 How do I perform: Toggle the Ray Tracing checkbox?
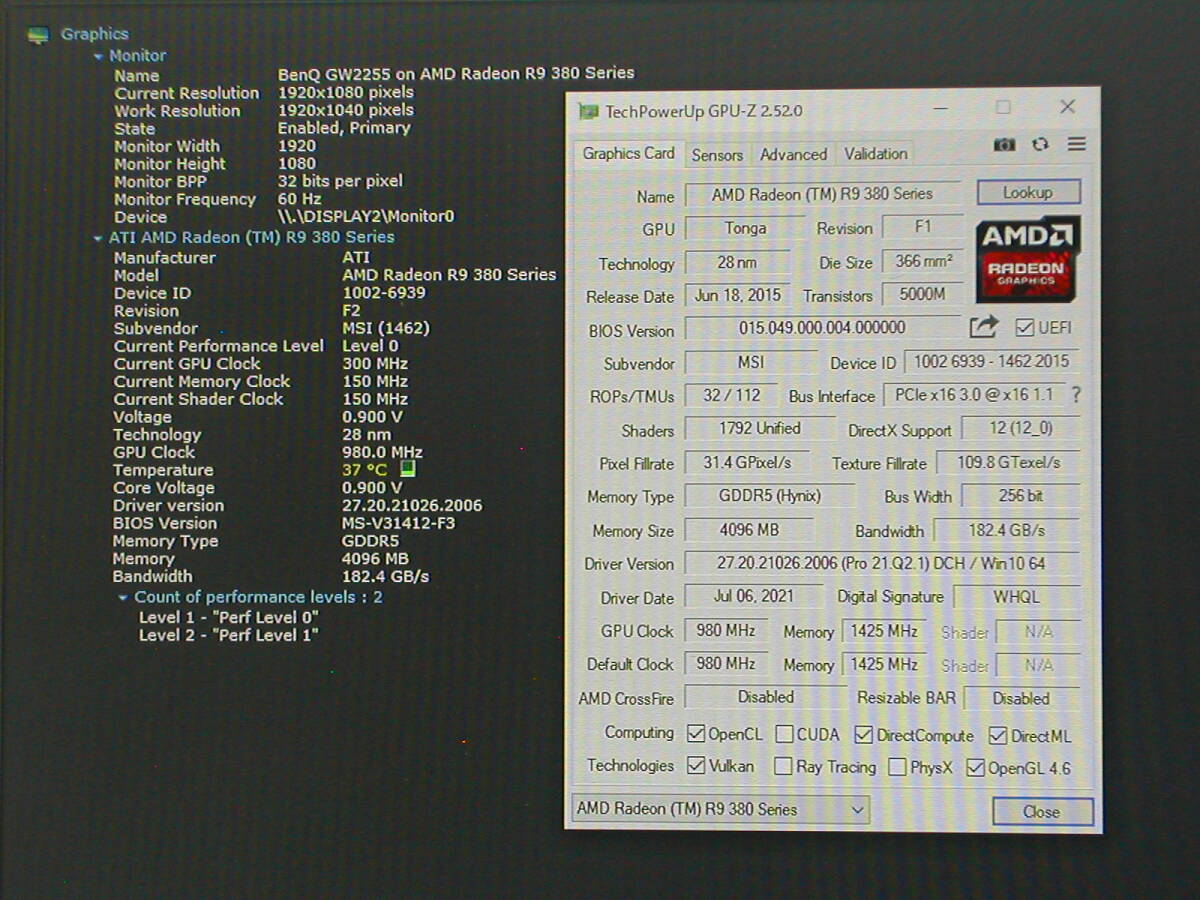tap(785, 767)
